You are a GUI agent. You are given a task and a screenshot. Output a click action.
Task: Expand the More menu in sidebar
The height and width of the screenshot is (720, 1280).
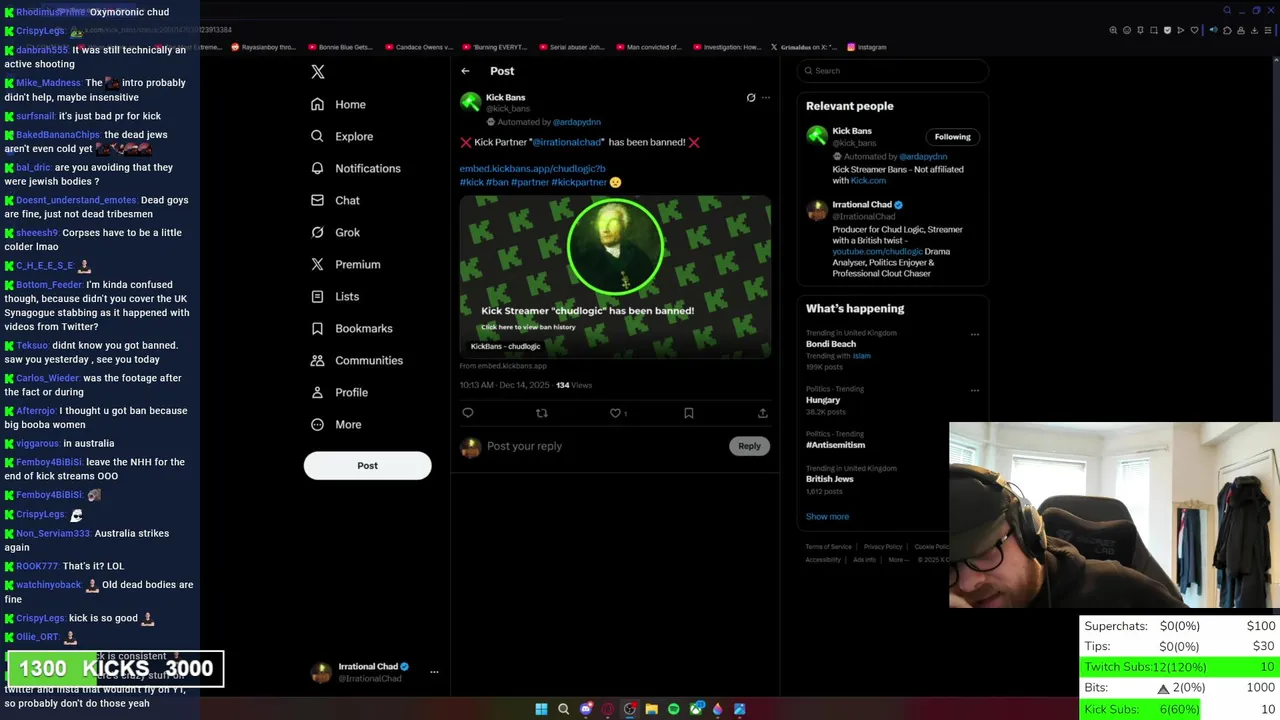click(x=336, y=424)
